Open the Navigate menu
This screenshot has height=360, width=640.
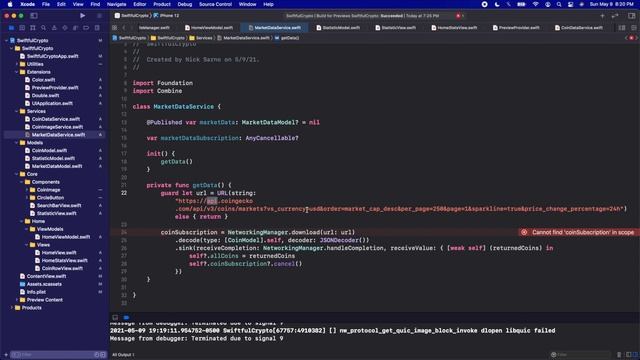pyautogui.click(x=116, y=4)
